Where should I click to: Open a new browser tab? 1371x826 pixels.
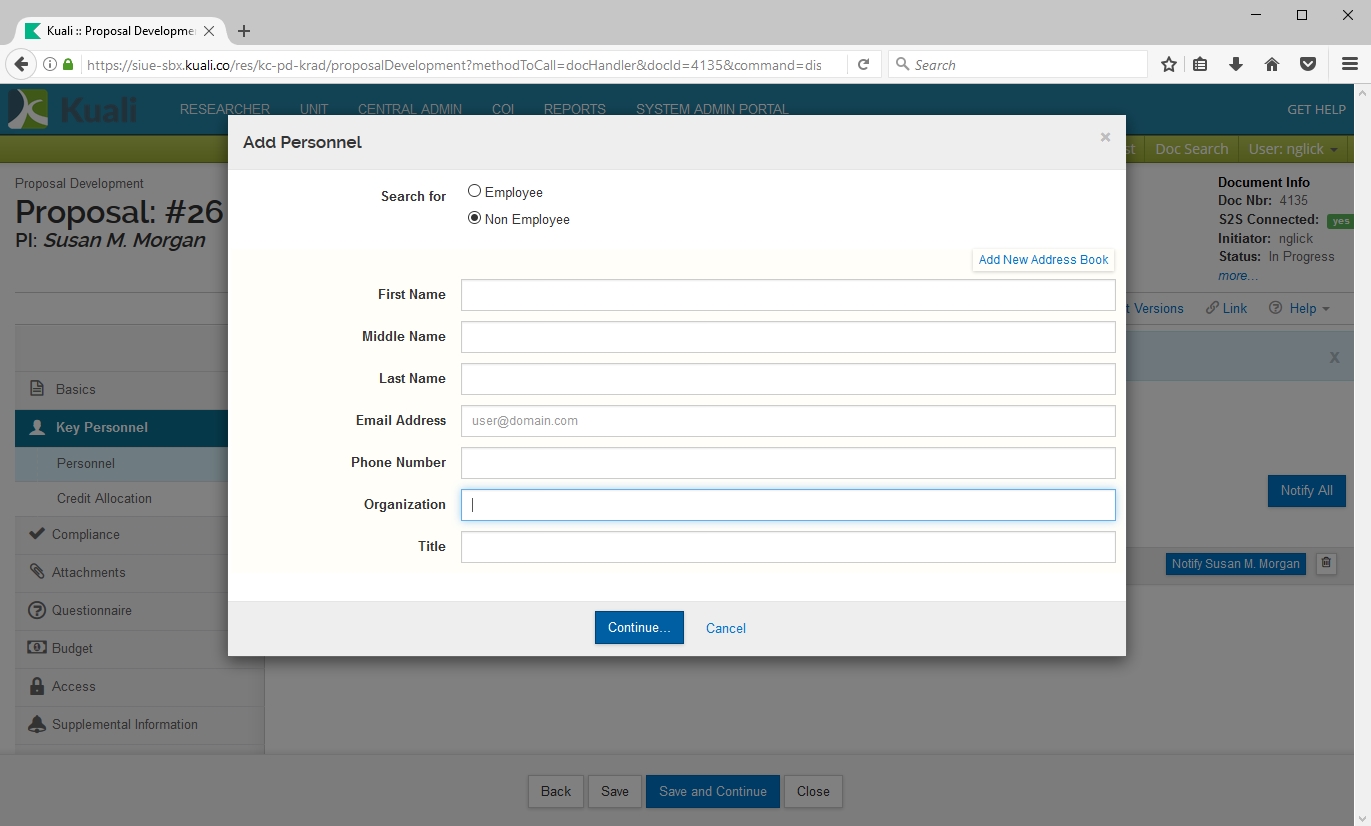coord(244,31)
